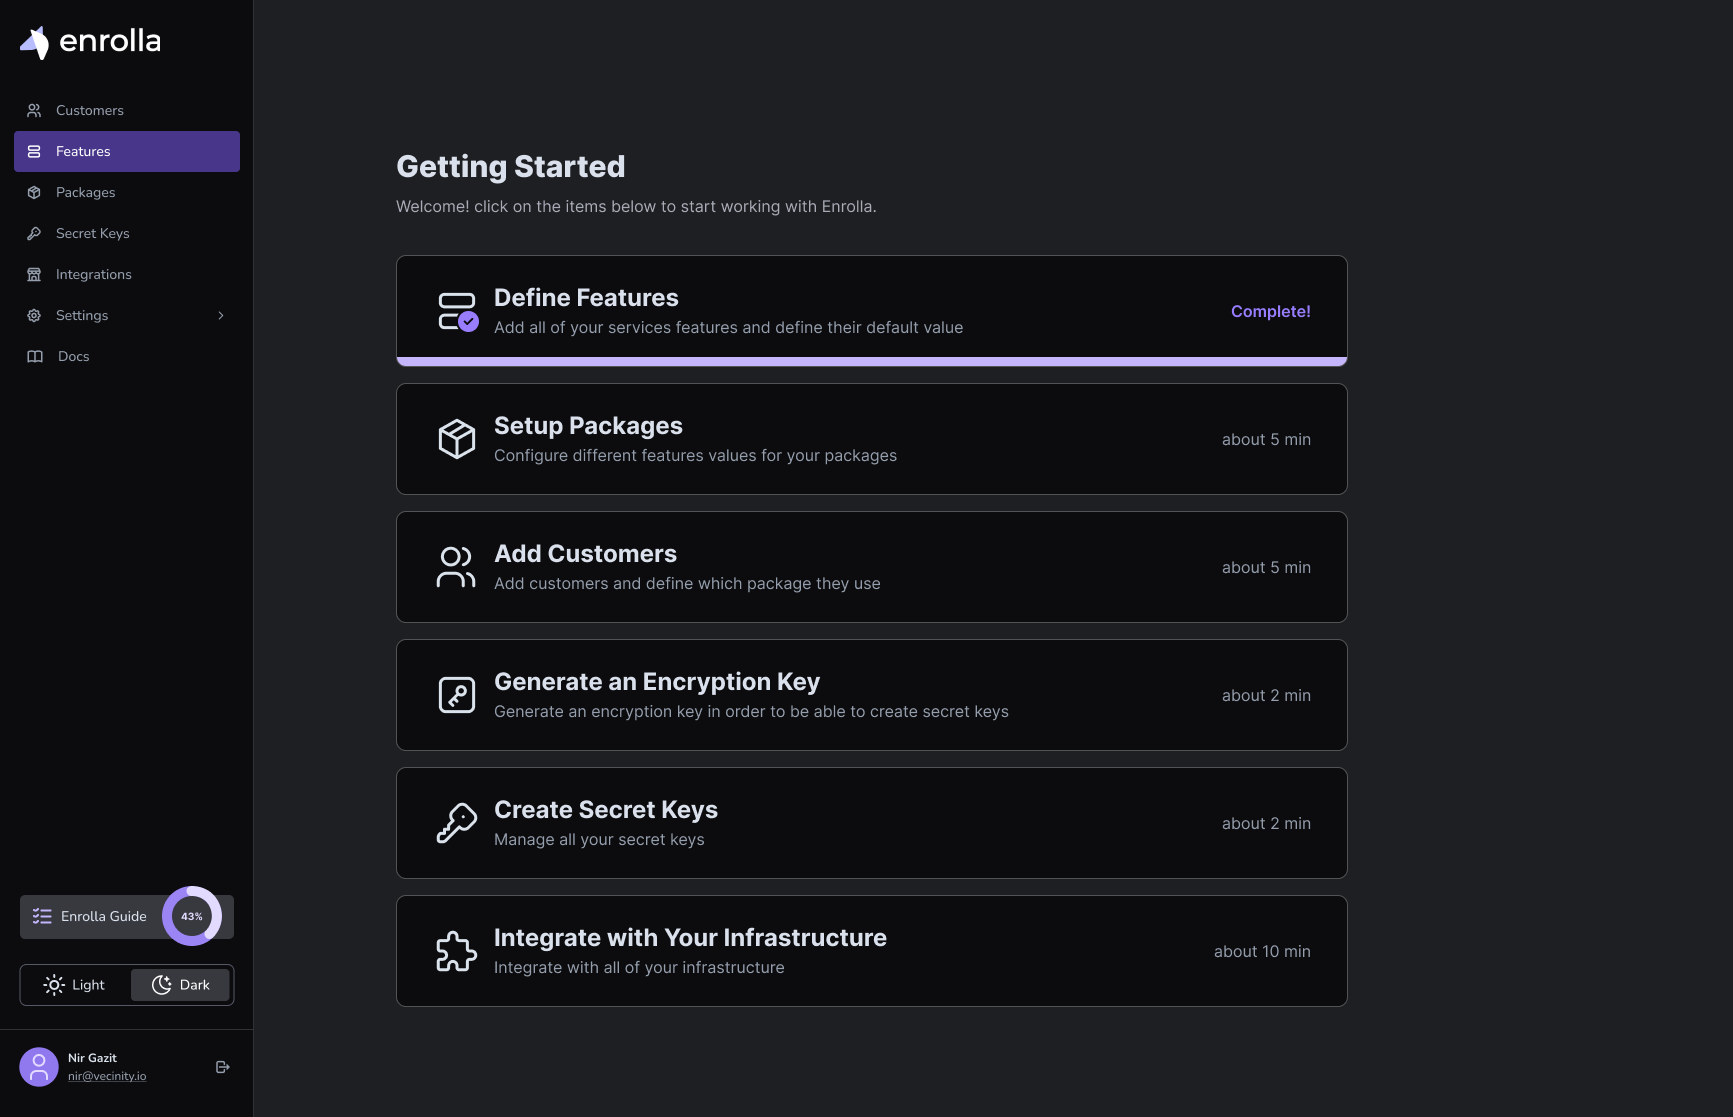Viewport: 1733px width, 1117px height.
Task: Click the Enrolla horse logo
Action: pyautogui.click(x=35, y=42)
